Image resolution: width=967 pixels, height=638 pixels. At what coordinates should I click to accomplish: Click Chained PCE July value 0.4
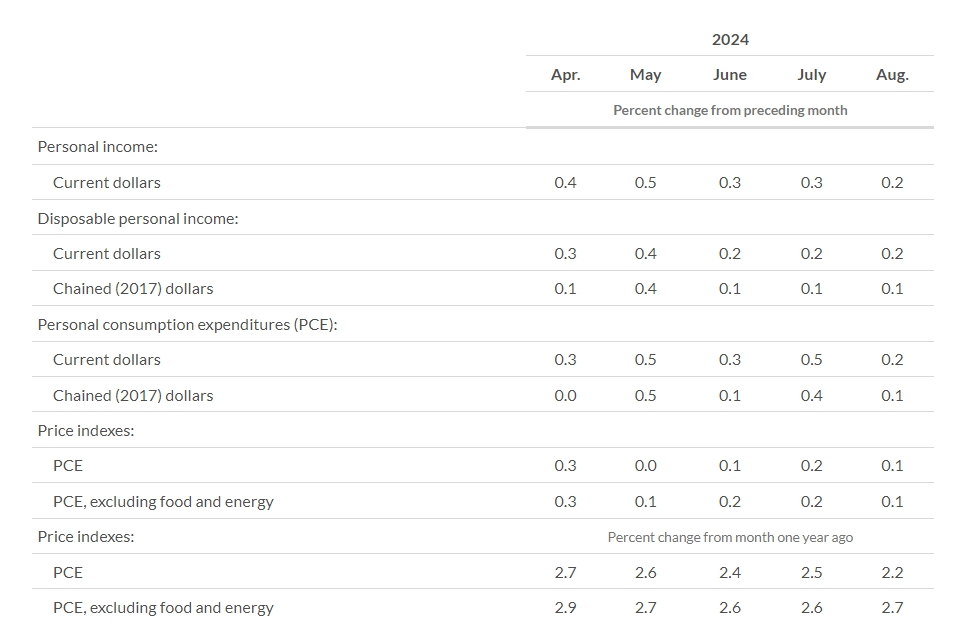coord(811,395)
